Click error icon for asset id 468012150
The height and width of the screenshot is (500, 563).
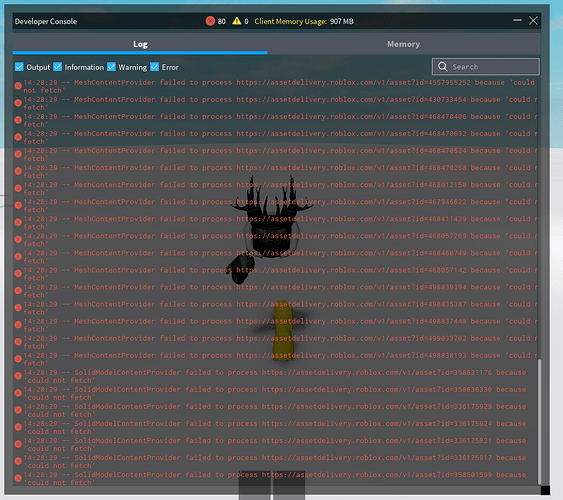(x=18, y=188)
